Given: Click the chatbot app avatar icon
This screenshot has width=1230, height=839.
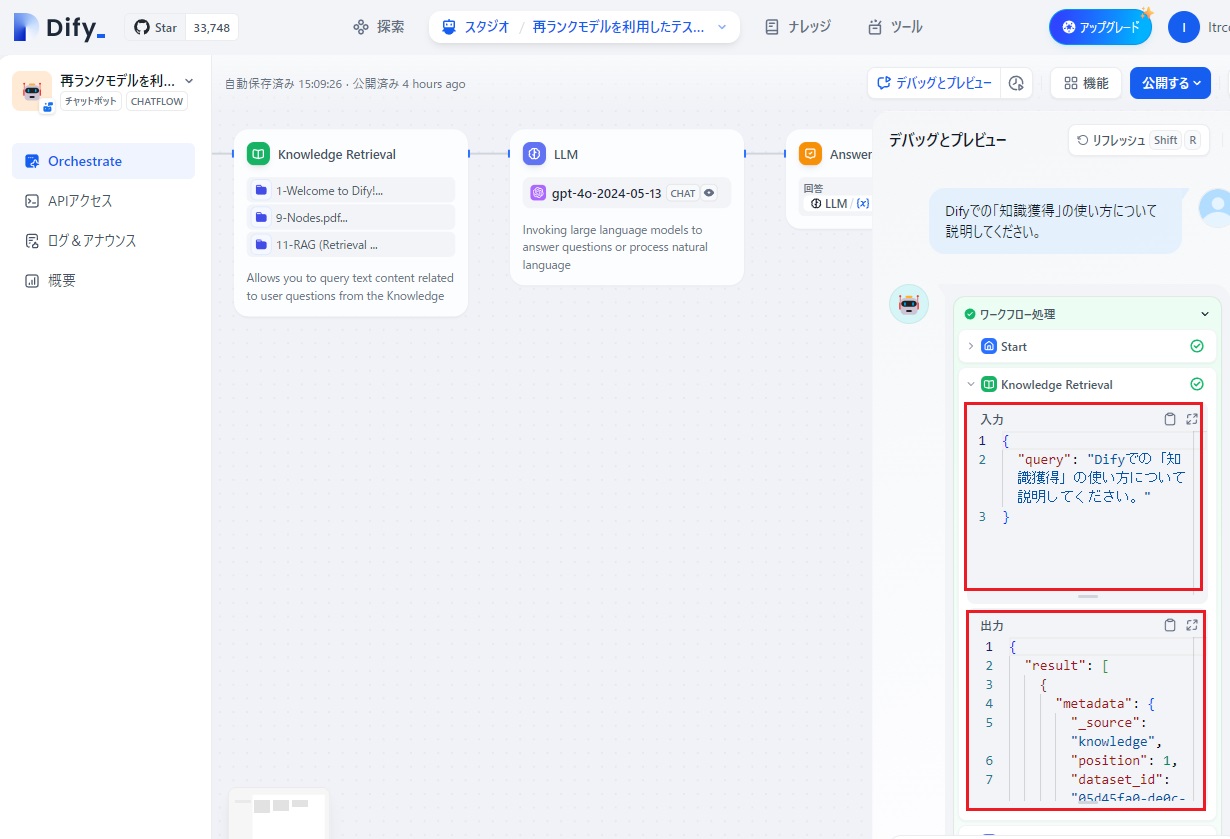Looking at the screenshot, I should tap(32, 91).
